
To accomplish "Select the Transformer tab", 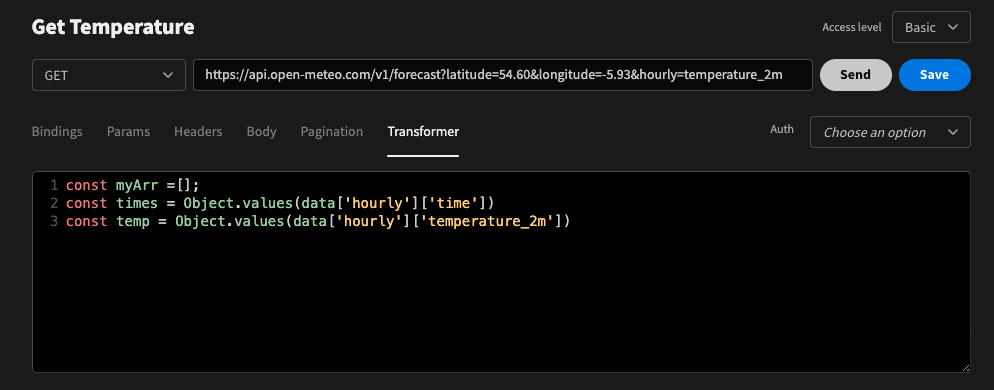I will (x=423, y=131).
